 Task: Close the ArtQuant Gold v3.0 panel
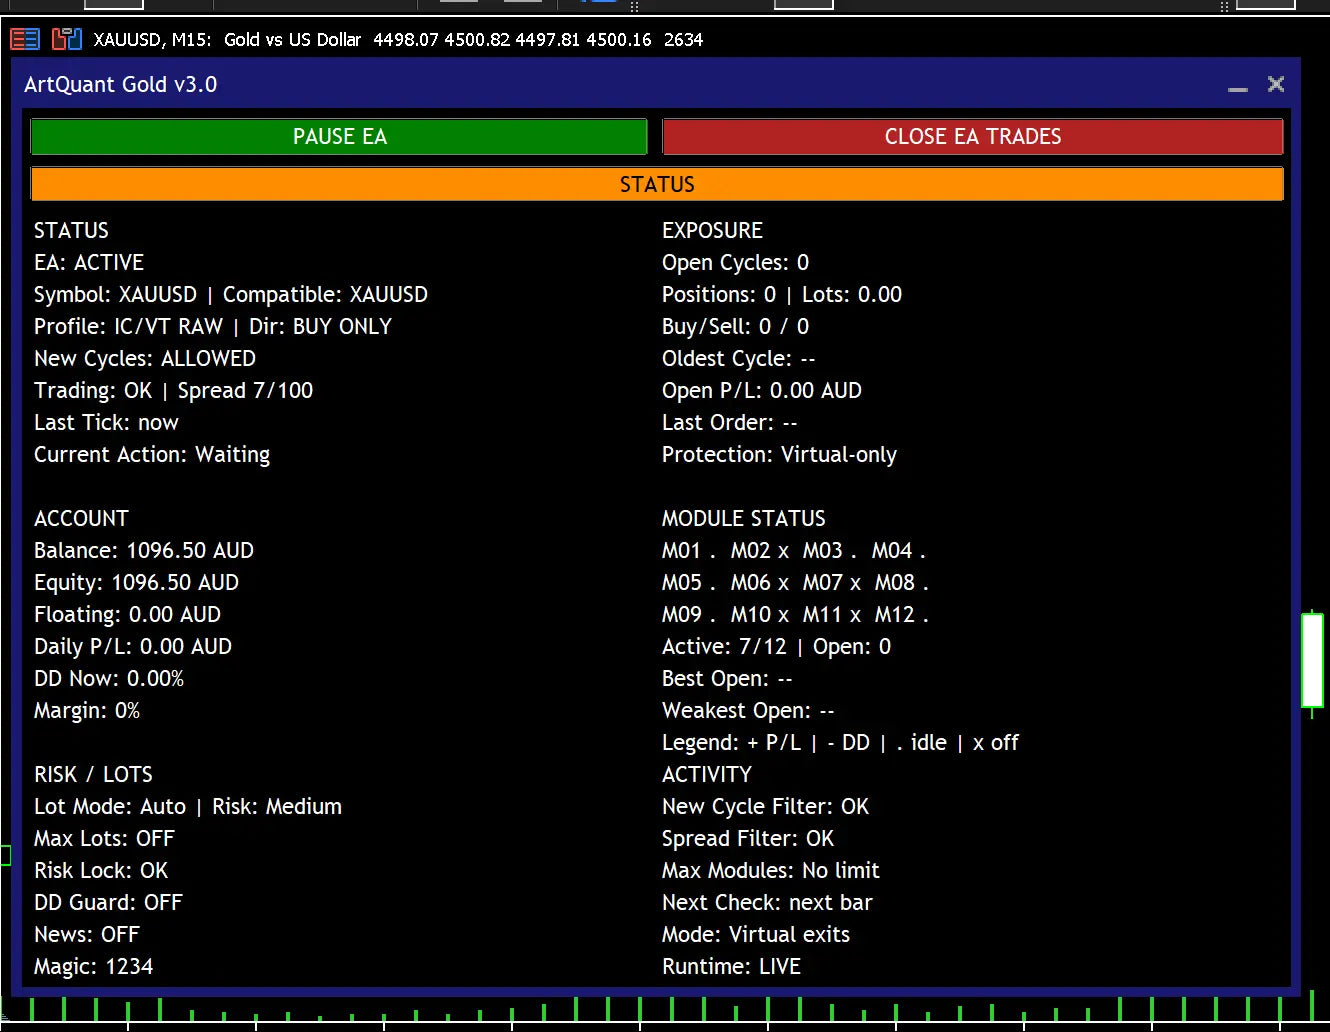[x=1276, y=84]
